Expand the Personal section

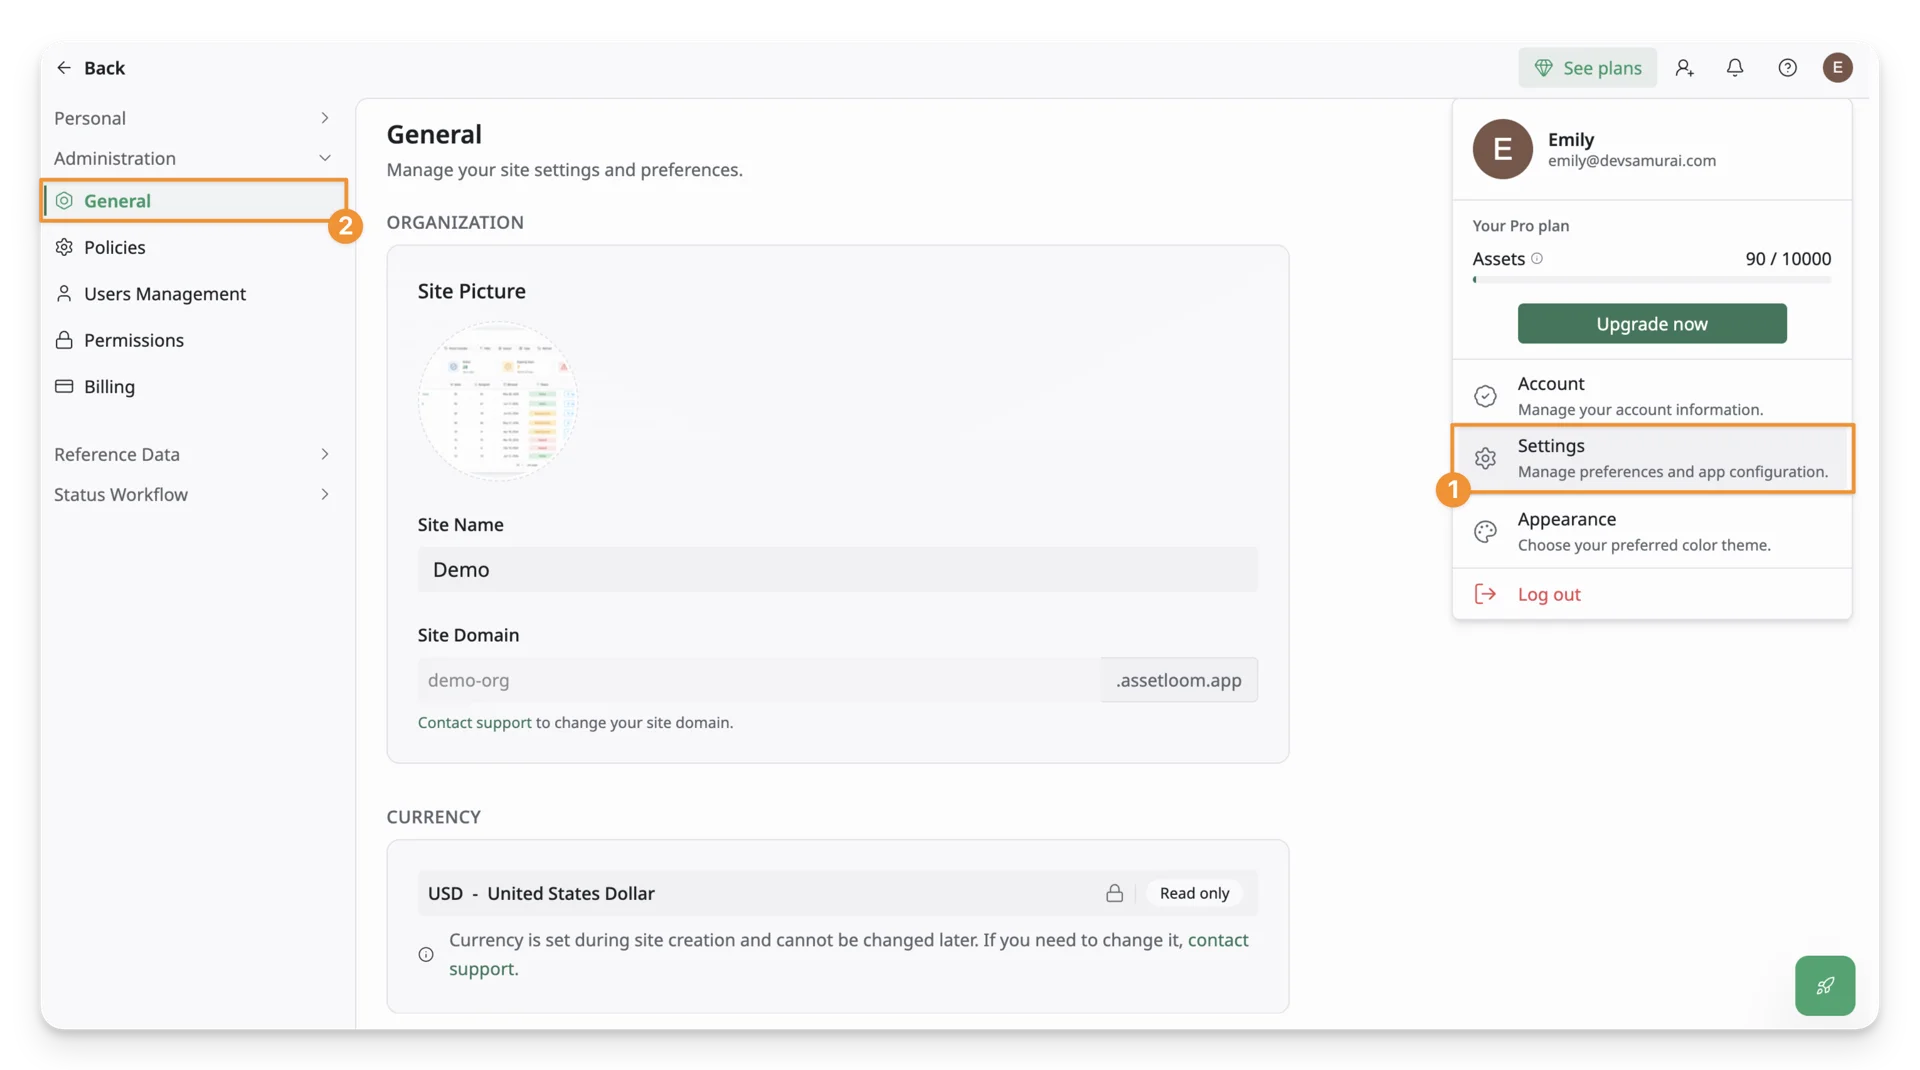(192, 118)
